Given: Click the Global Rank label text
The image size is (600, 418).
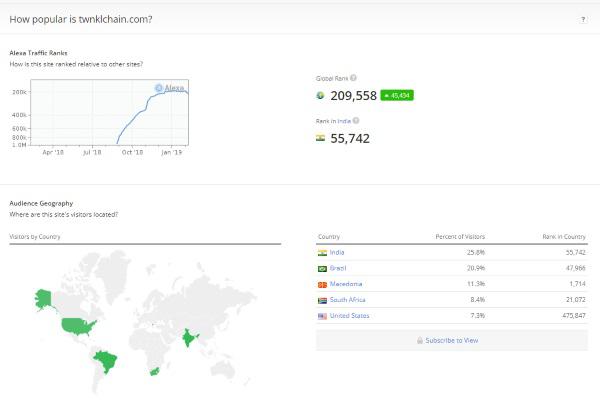Looking at the screenshot, I should [332, 78].
